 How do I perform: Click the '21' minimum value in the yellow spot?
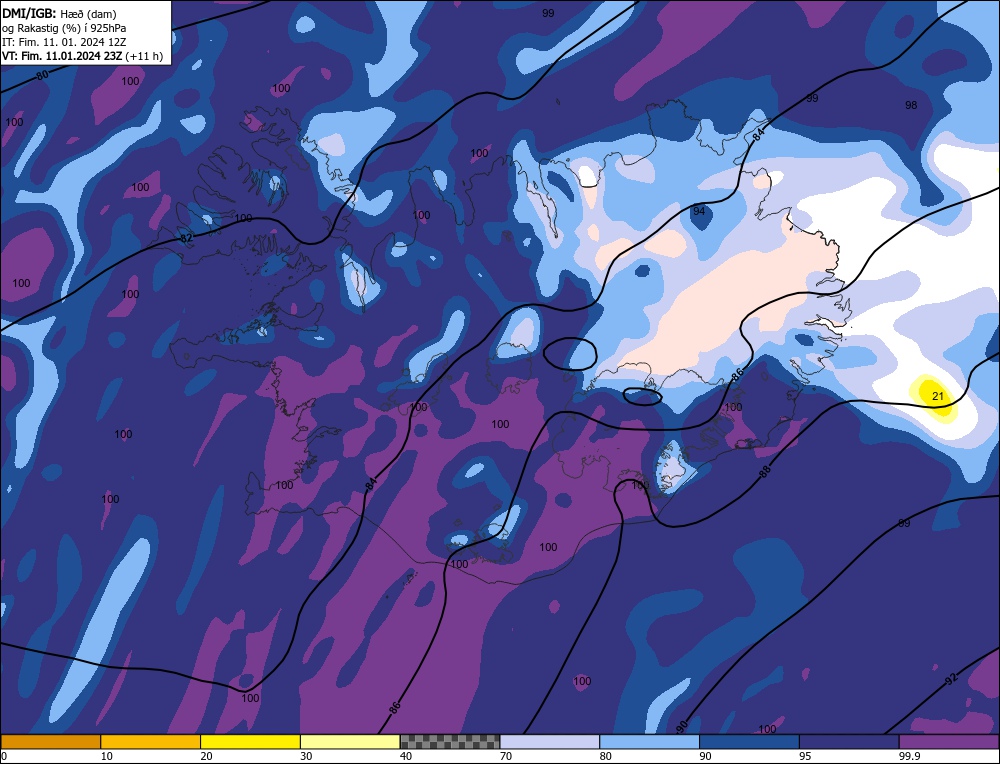pyautogui.click(x=938, y=396)
